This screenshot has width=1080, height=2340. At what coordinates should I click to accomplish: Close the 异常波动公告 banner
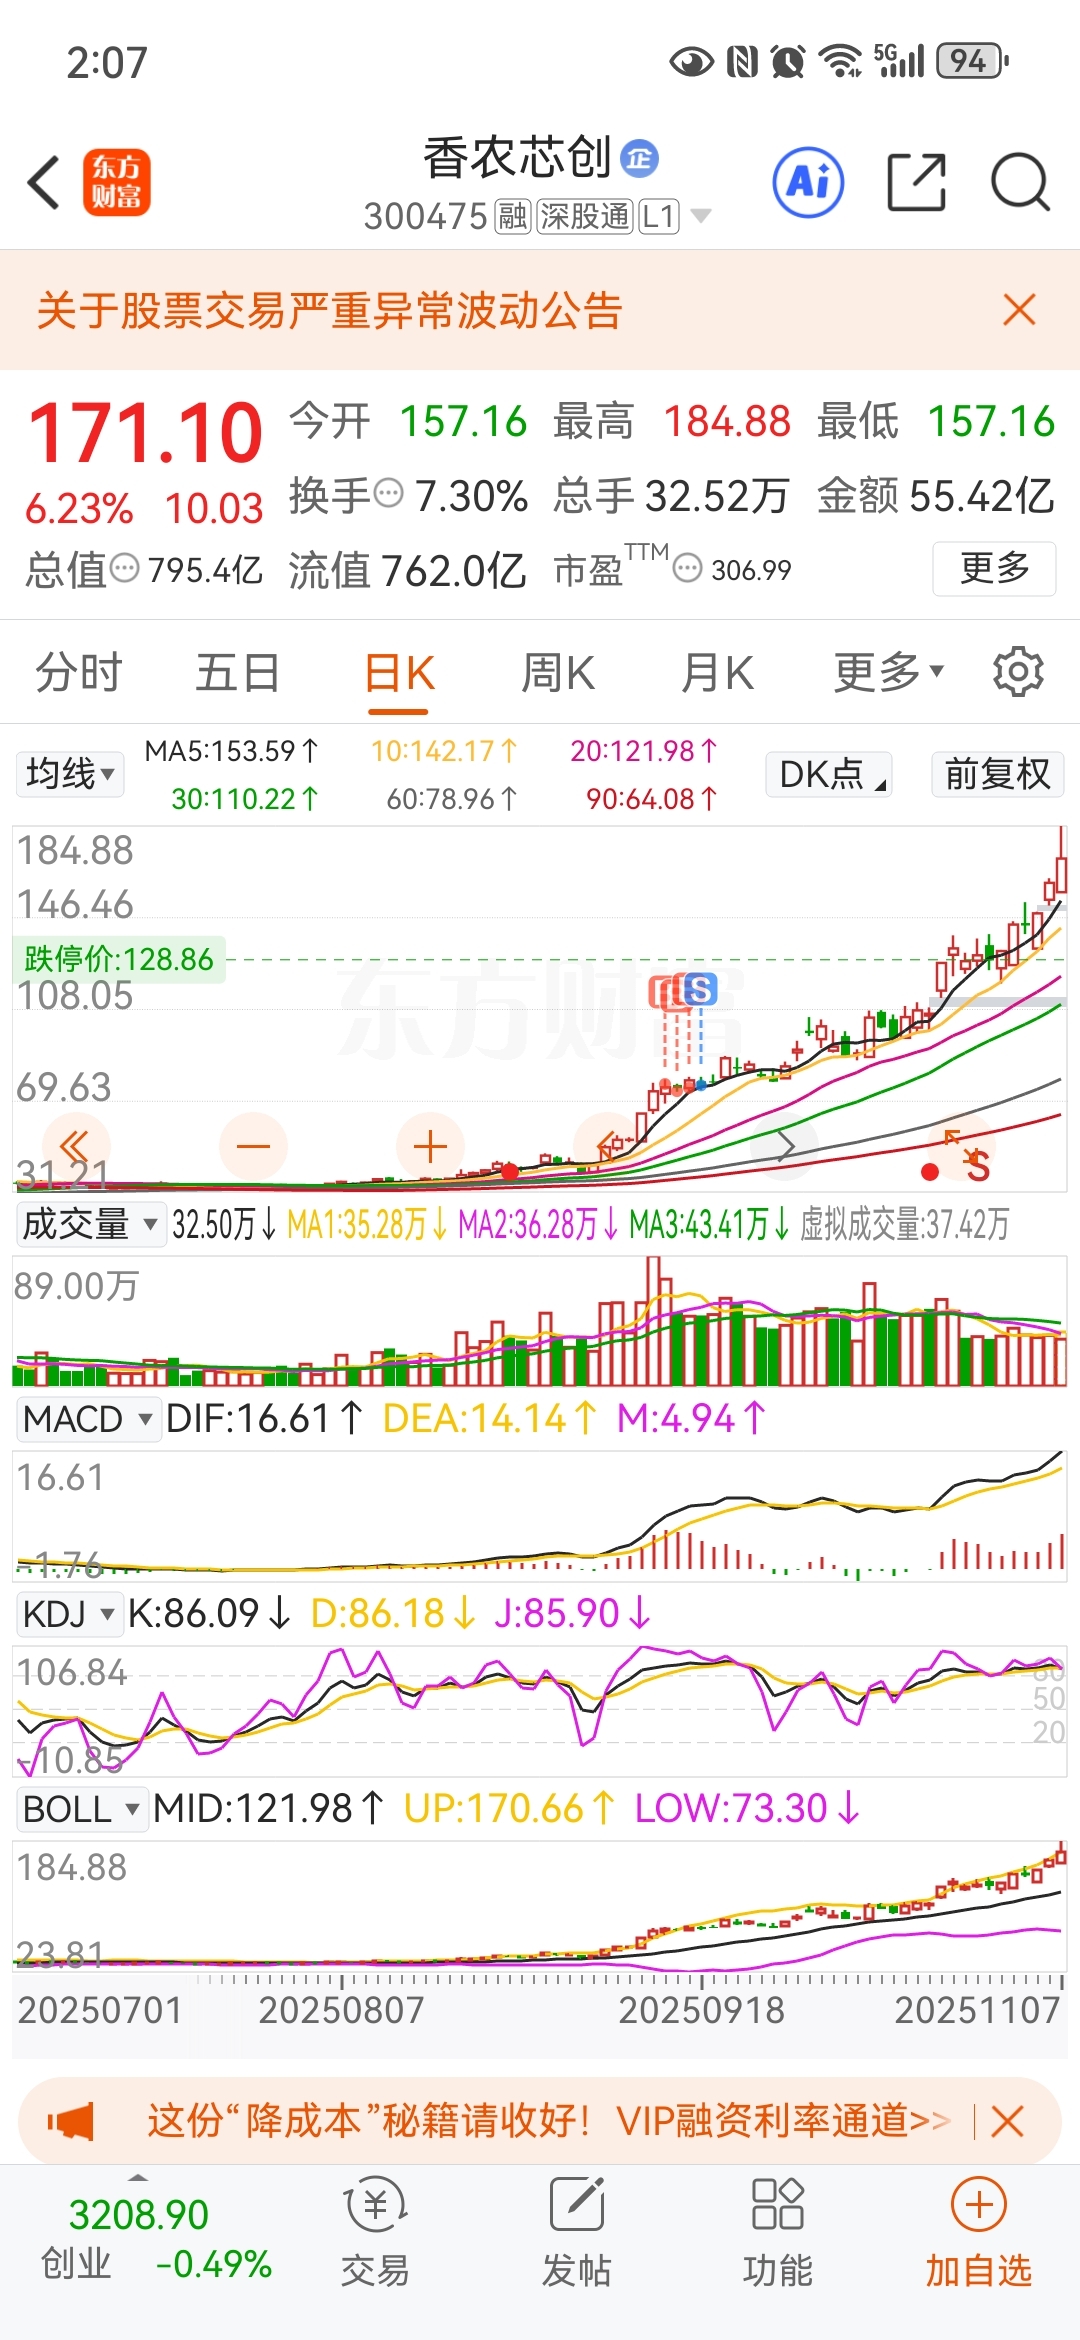pos(1019,310)
